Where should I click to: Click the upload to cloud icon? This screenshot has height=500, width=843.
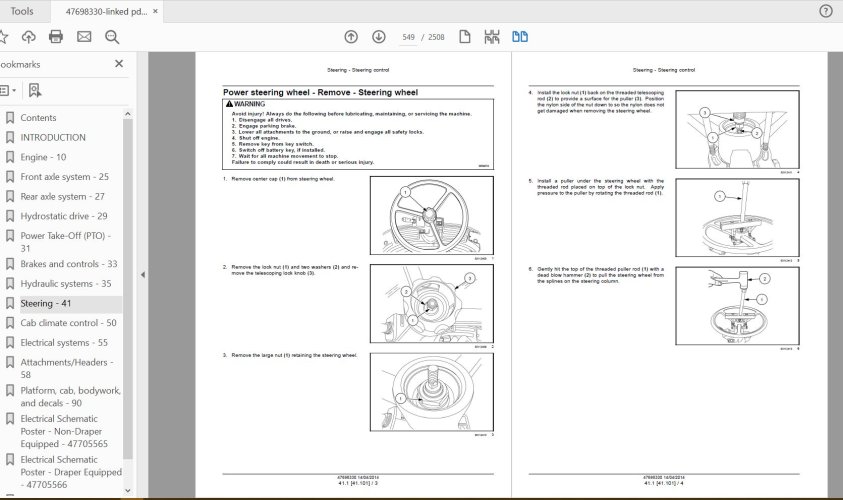pyautogui.click(x=28, y=37)
